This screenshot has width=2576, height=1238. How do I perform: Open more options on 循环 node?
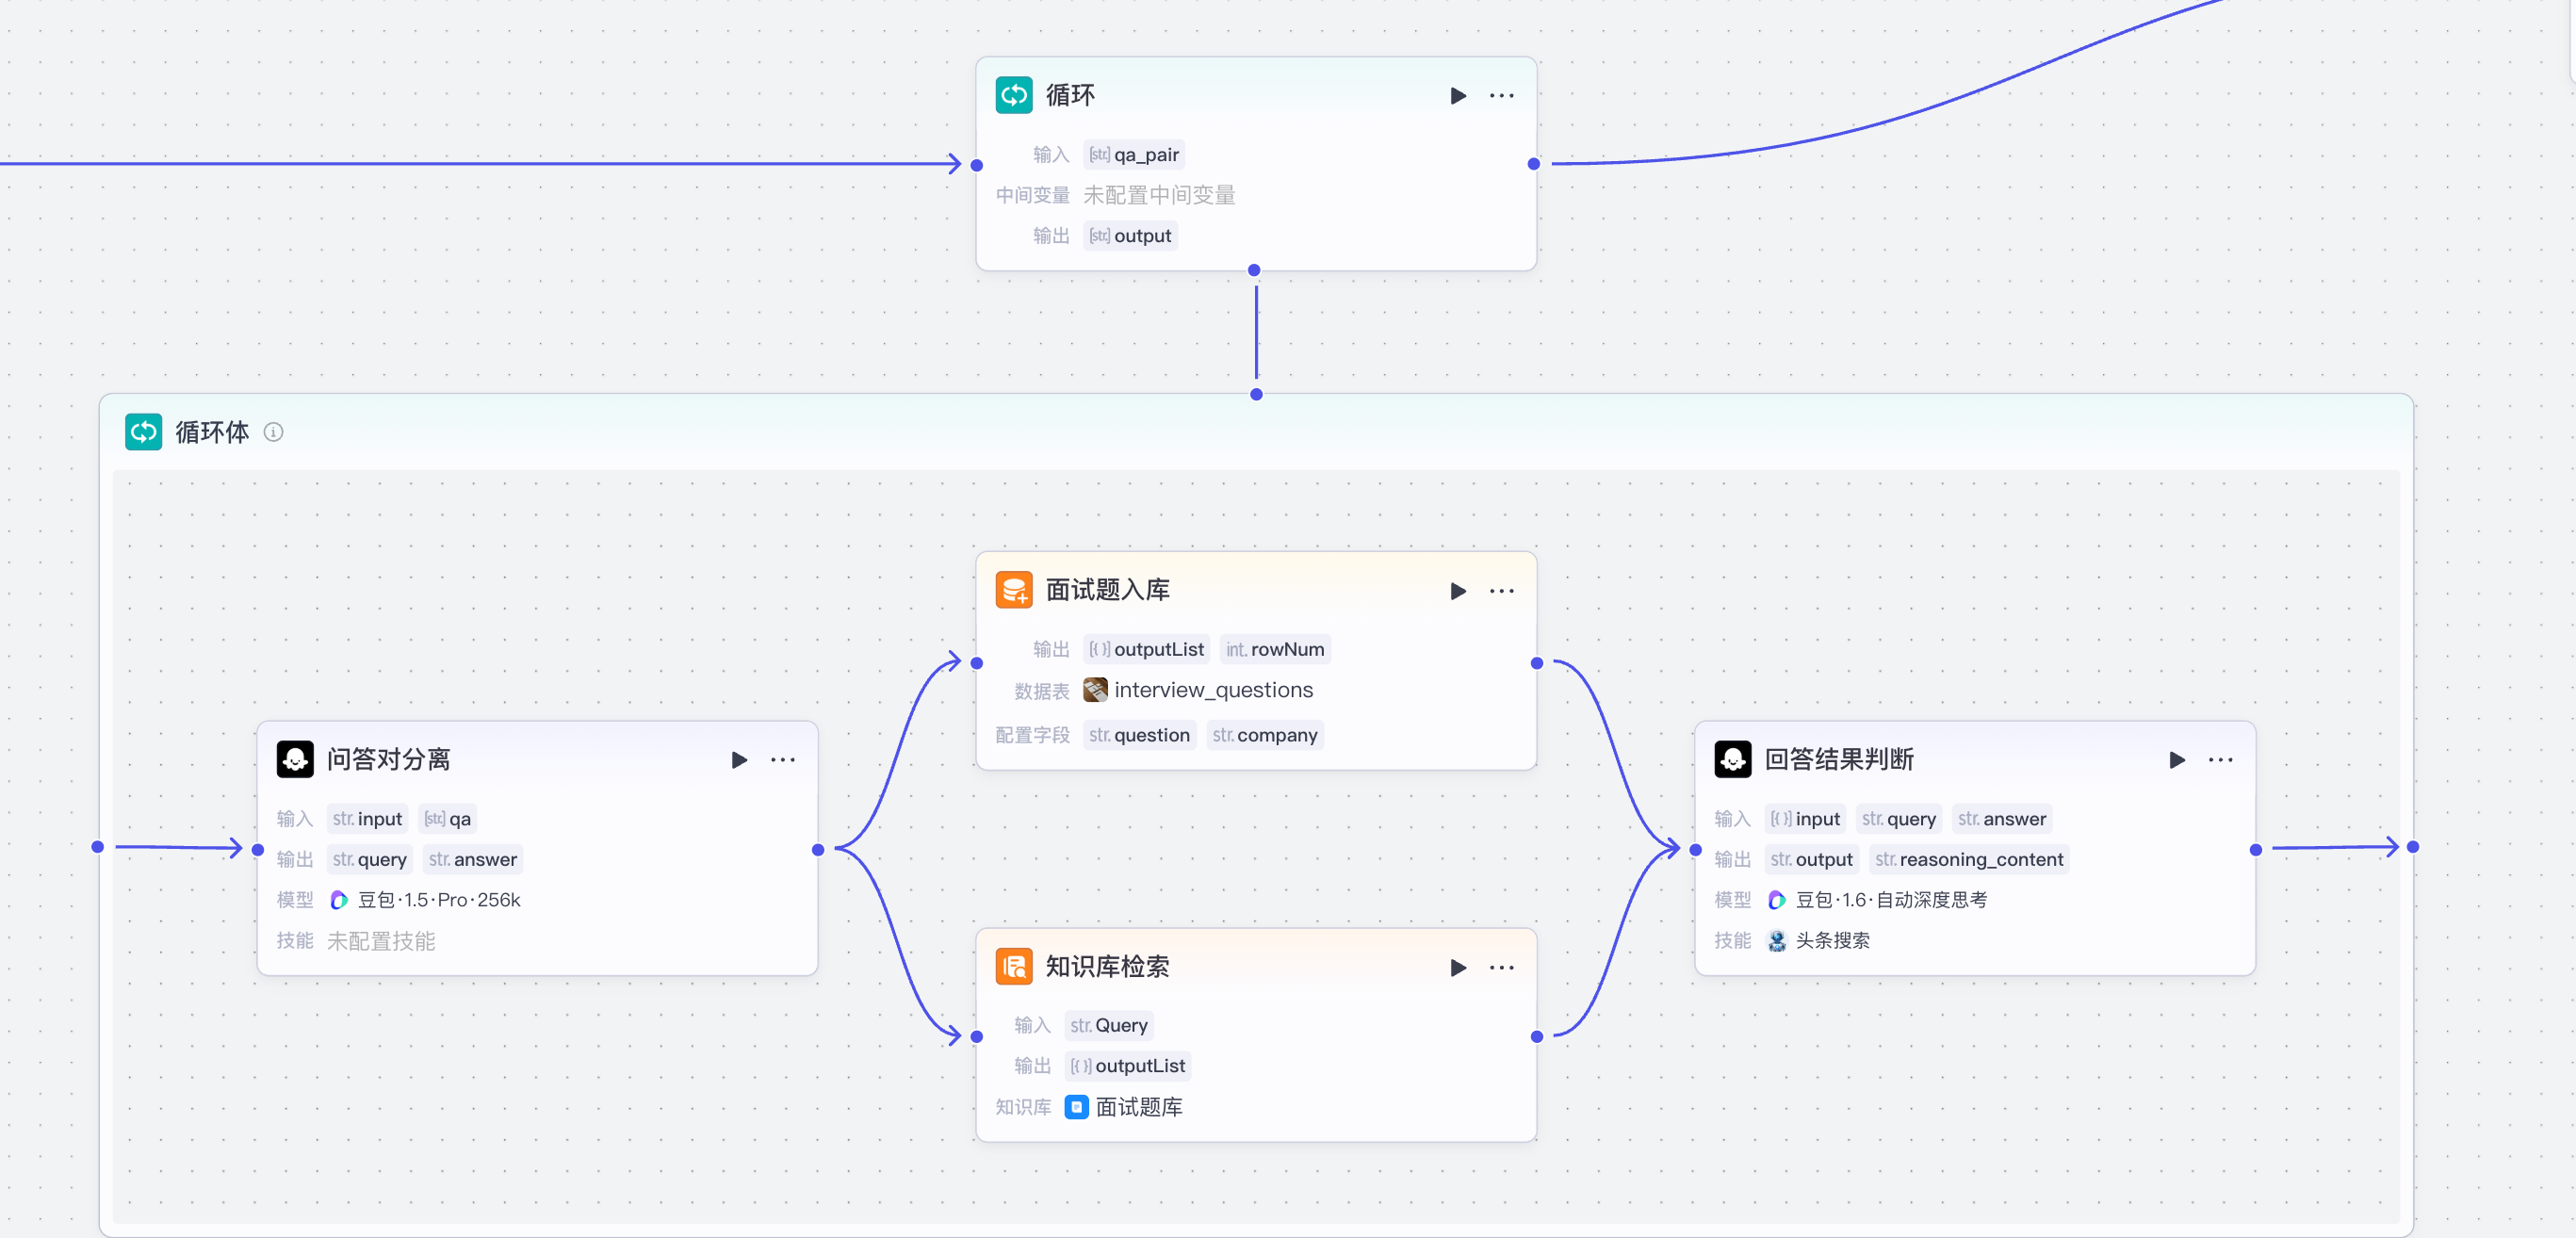(x=1501, y=96)
